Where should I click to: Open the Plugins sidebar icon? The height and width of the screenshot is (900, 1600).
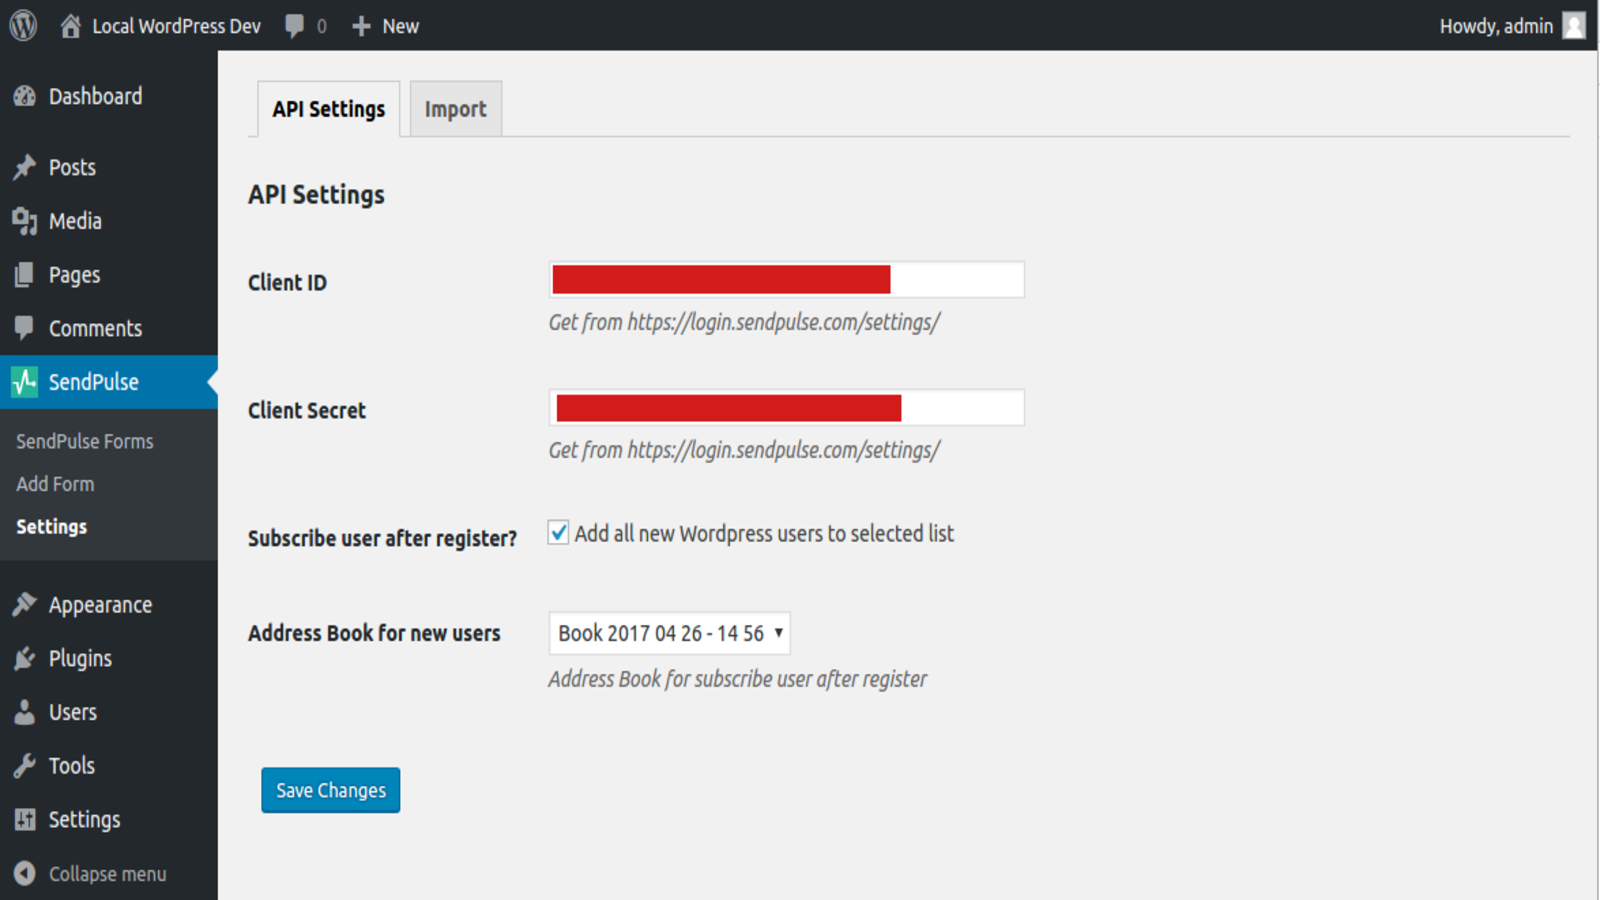click(x=24, y=658)
